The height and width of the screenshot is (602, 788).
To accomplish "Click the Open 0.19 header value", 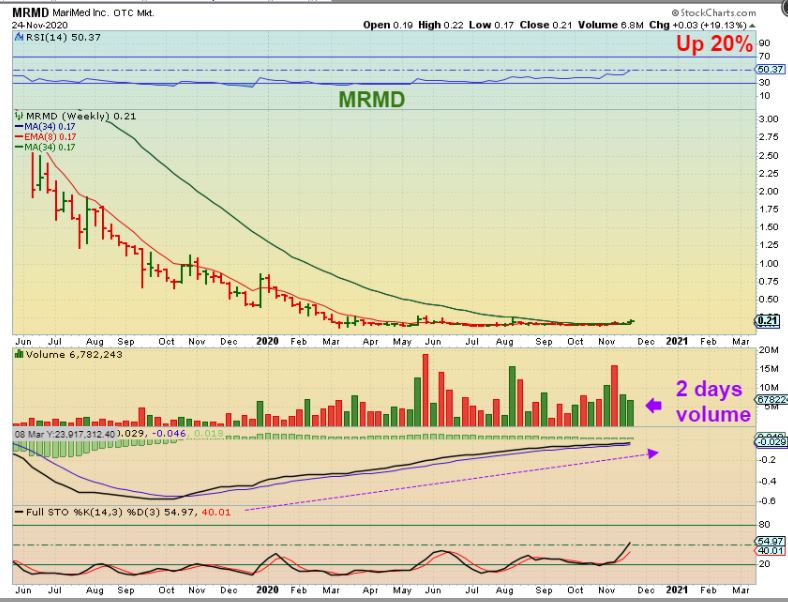I will (x=387, y=25).
